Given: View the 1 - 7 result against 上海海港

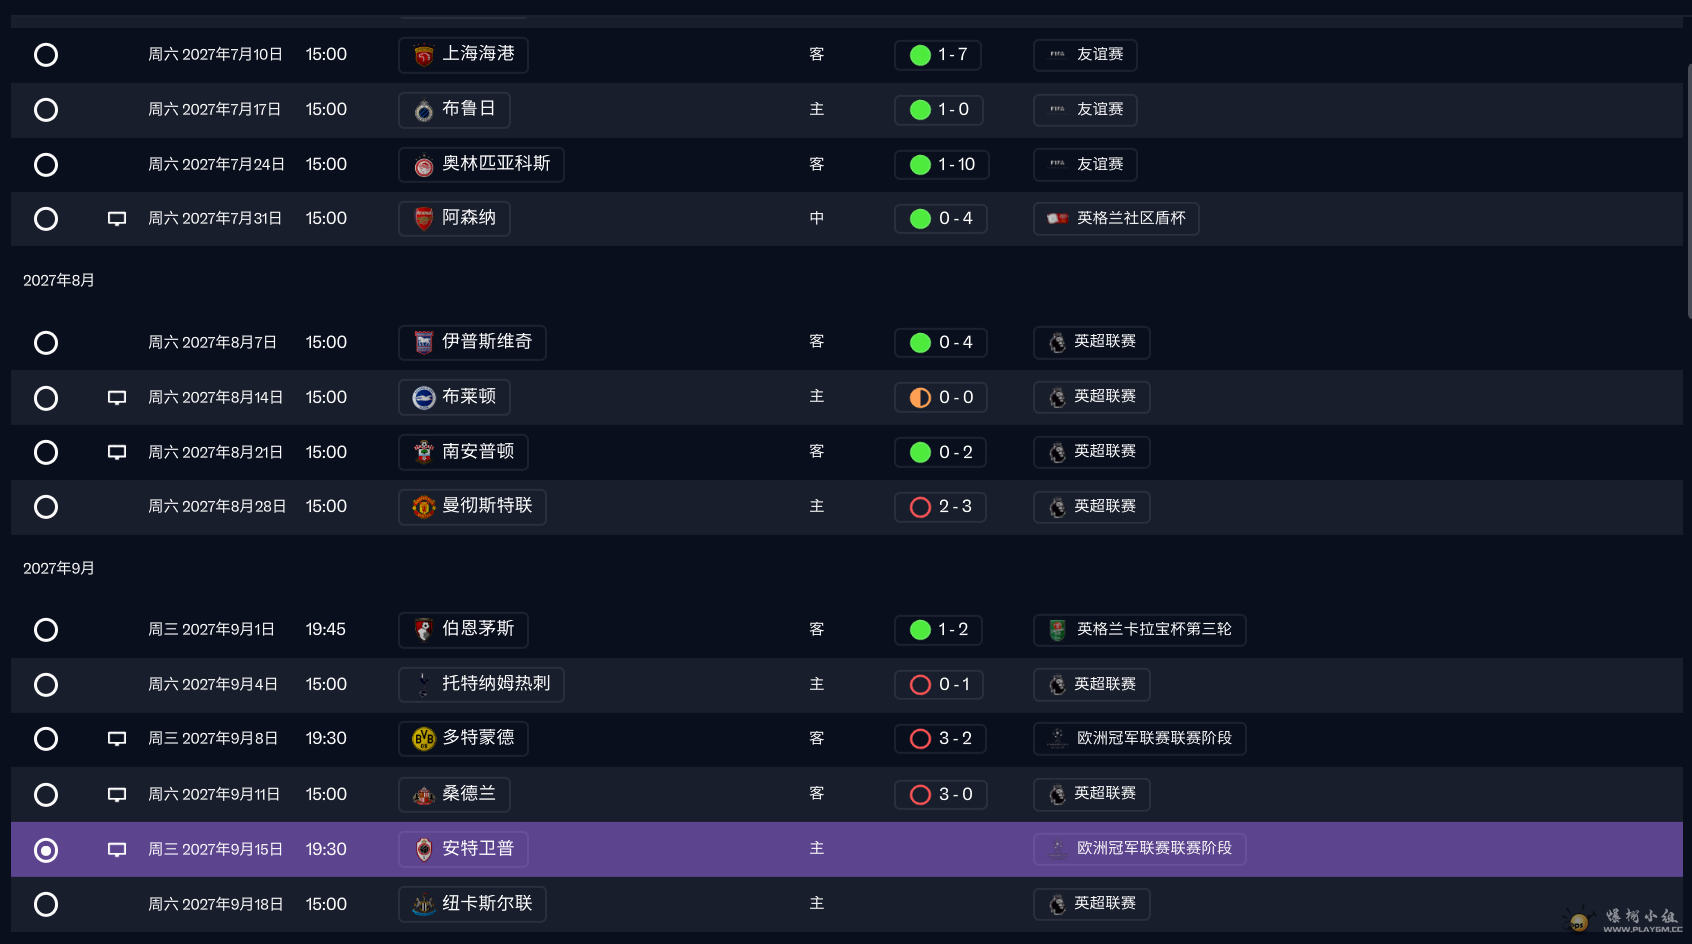Looking at the screenshot, I should (x=937, y=55).
